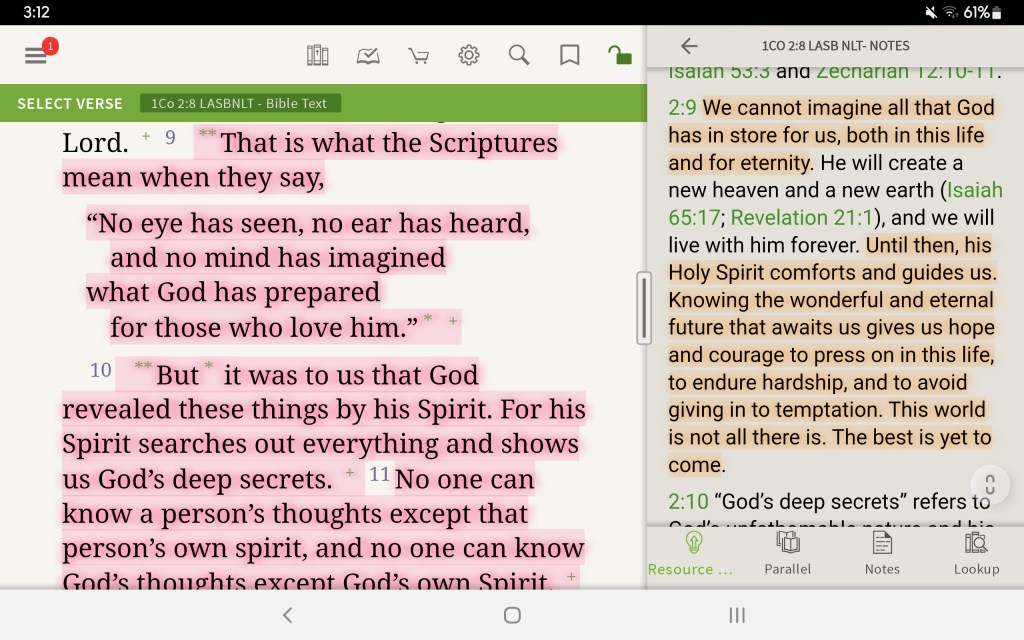This screenshot has height=640, width=1024.
Task: Tap the scroll indicator in the notes panel
Action: 990,484
